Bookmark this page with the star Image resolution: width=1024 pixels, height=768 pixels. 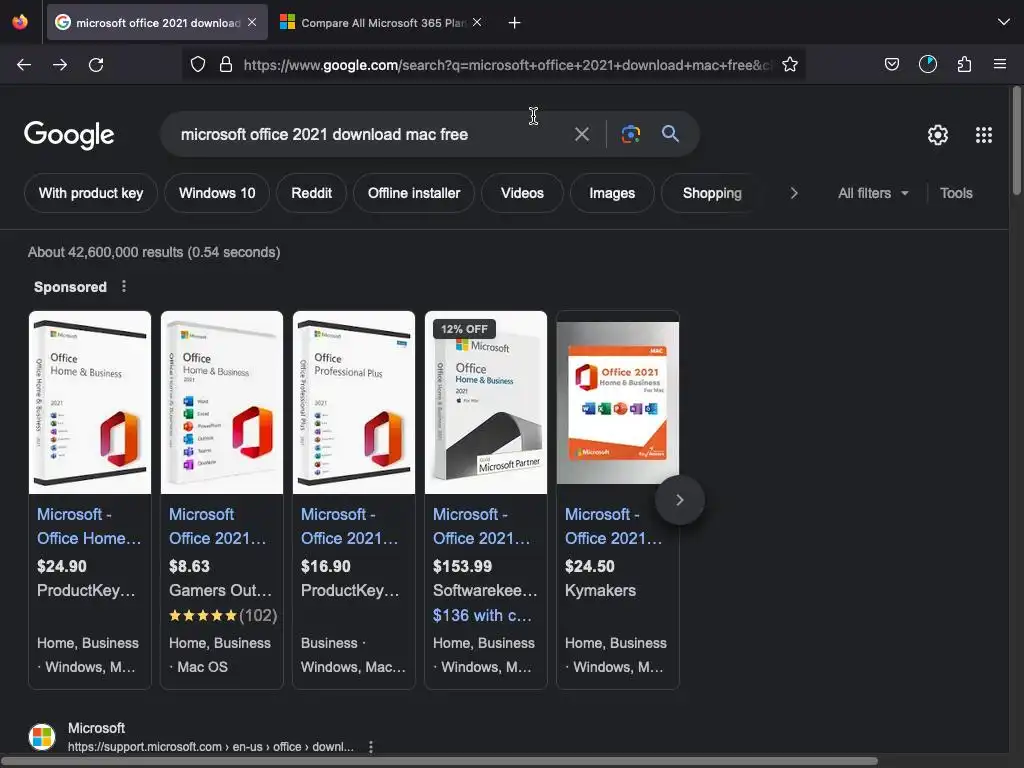point(790,64)
